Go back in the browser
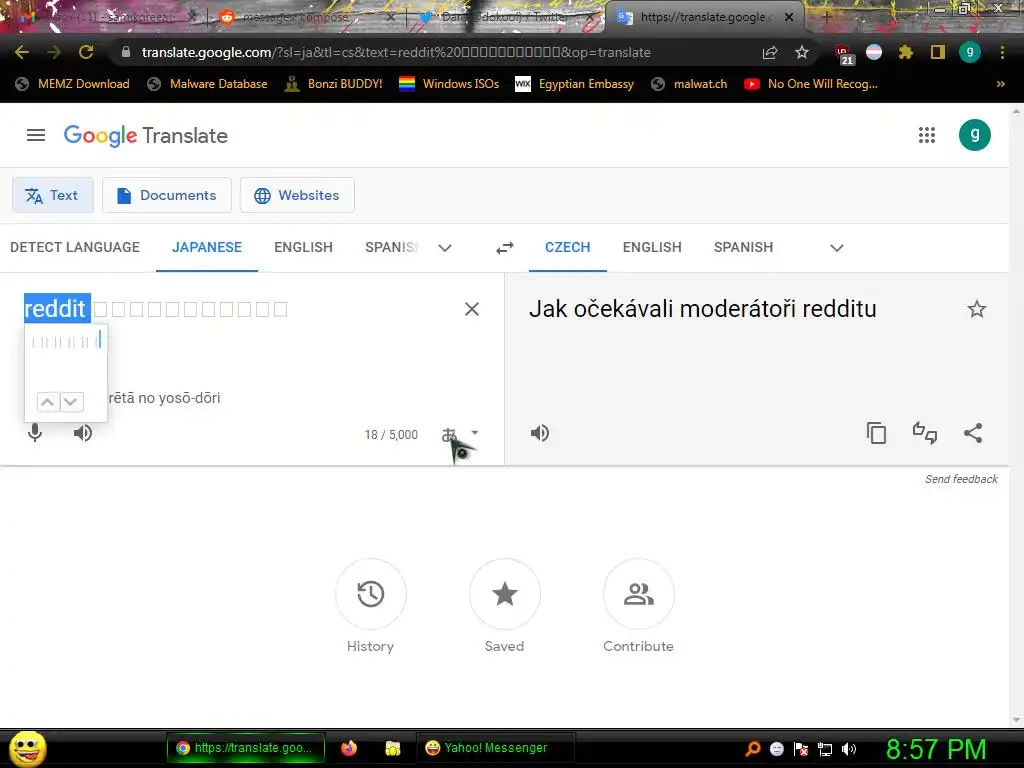The width and height of the screenshot is (1024, 768). click(22, 52)
